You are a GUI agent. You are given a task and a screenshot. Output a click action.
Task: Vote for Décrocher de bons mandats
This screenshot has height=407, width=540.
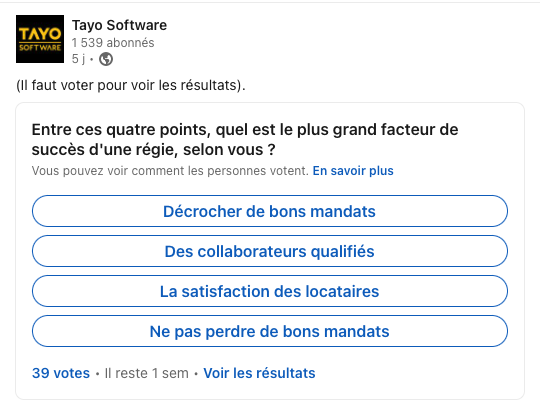(x=270, y=211)
